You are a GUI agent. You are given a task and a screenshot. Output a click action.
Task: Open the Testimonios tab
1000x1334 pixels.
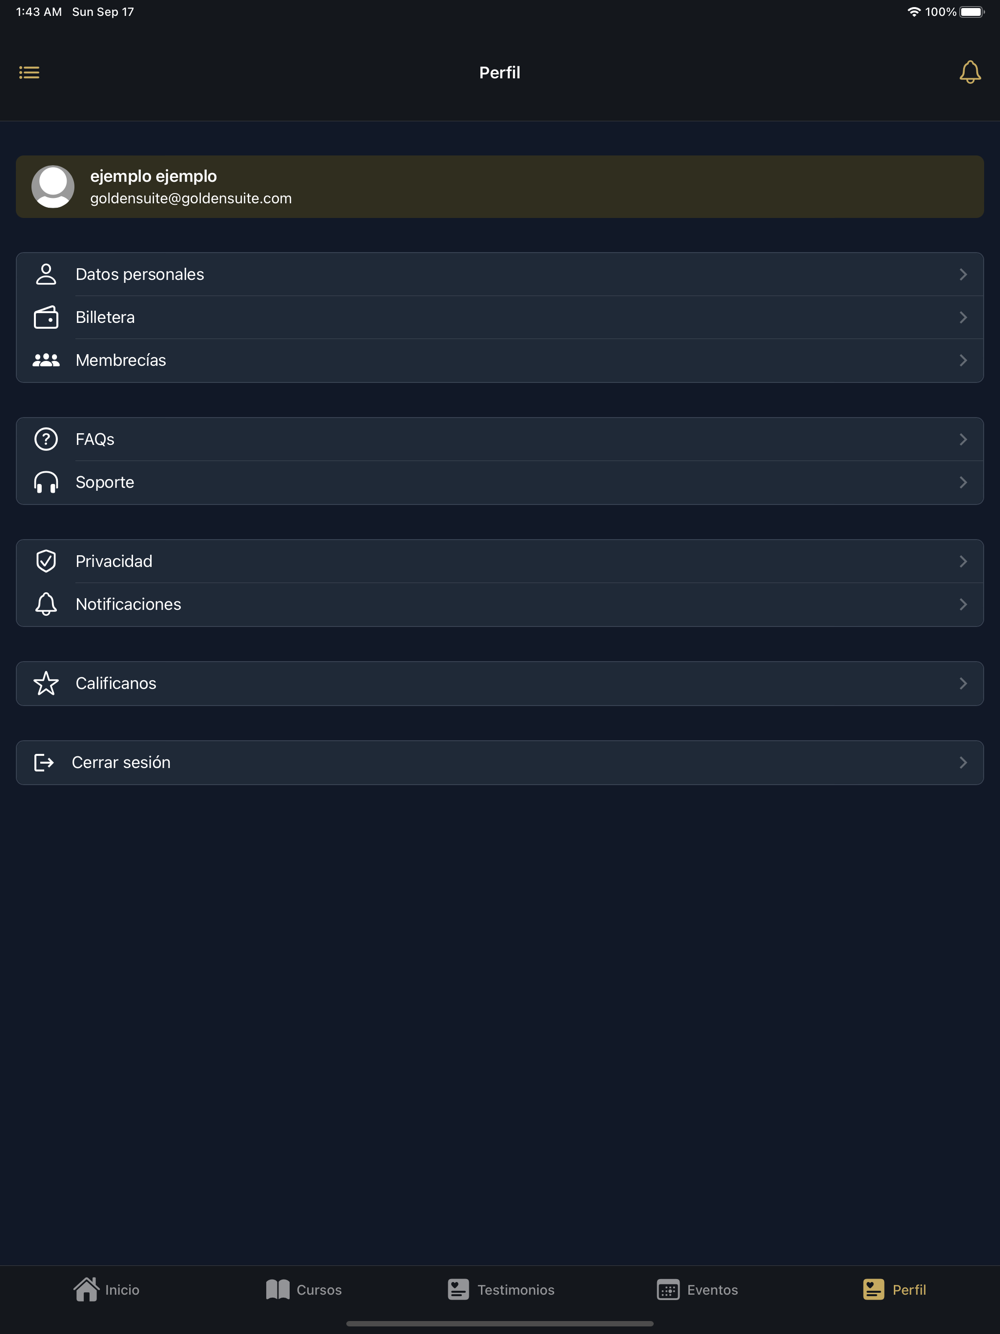tap(500, 1289)
